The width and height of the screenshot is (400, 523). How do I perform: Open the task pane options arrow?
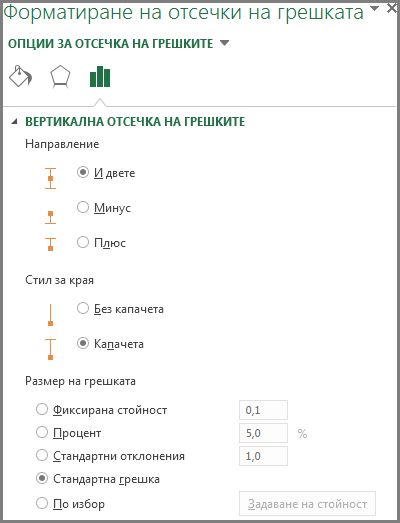click(x=375, y=8)
